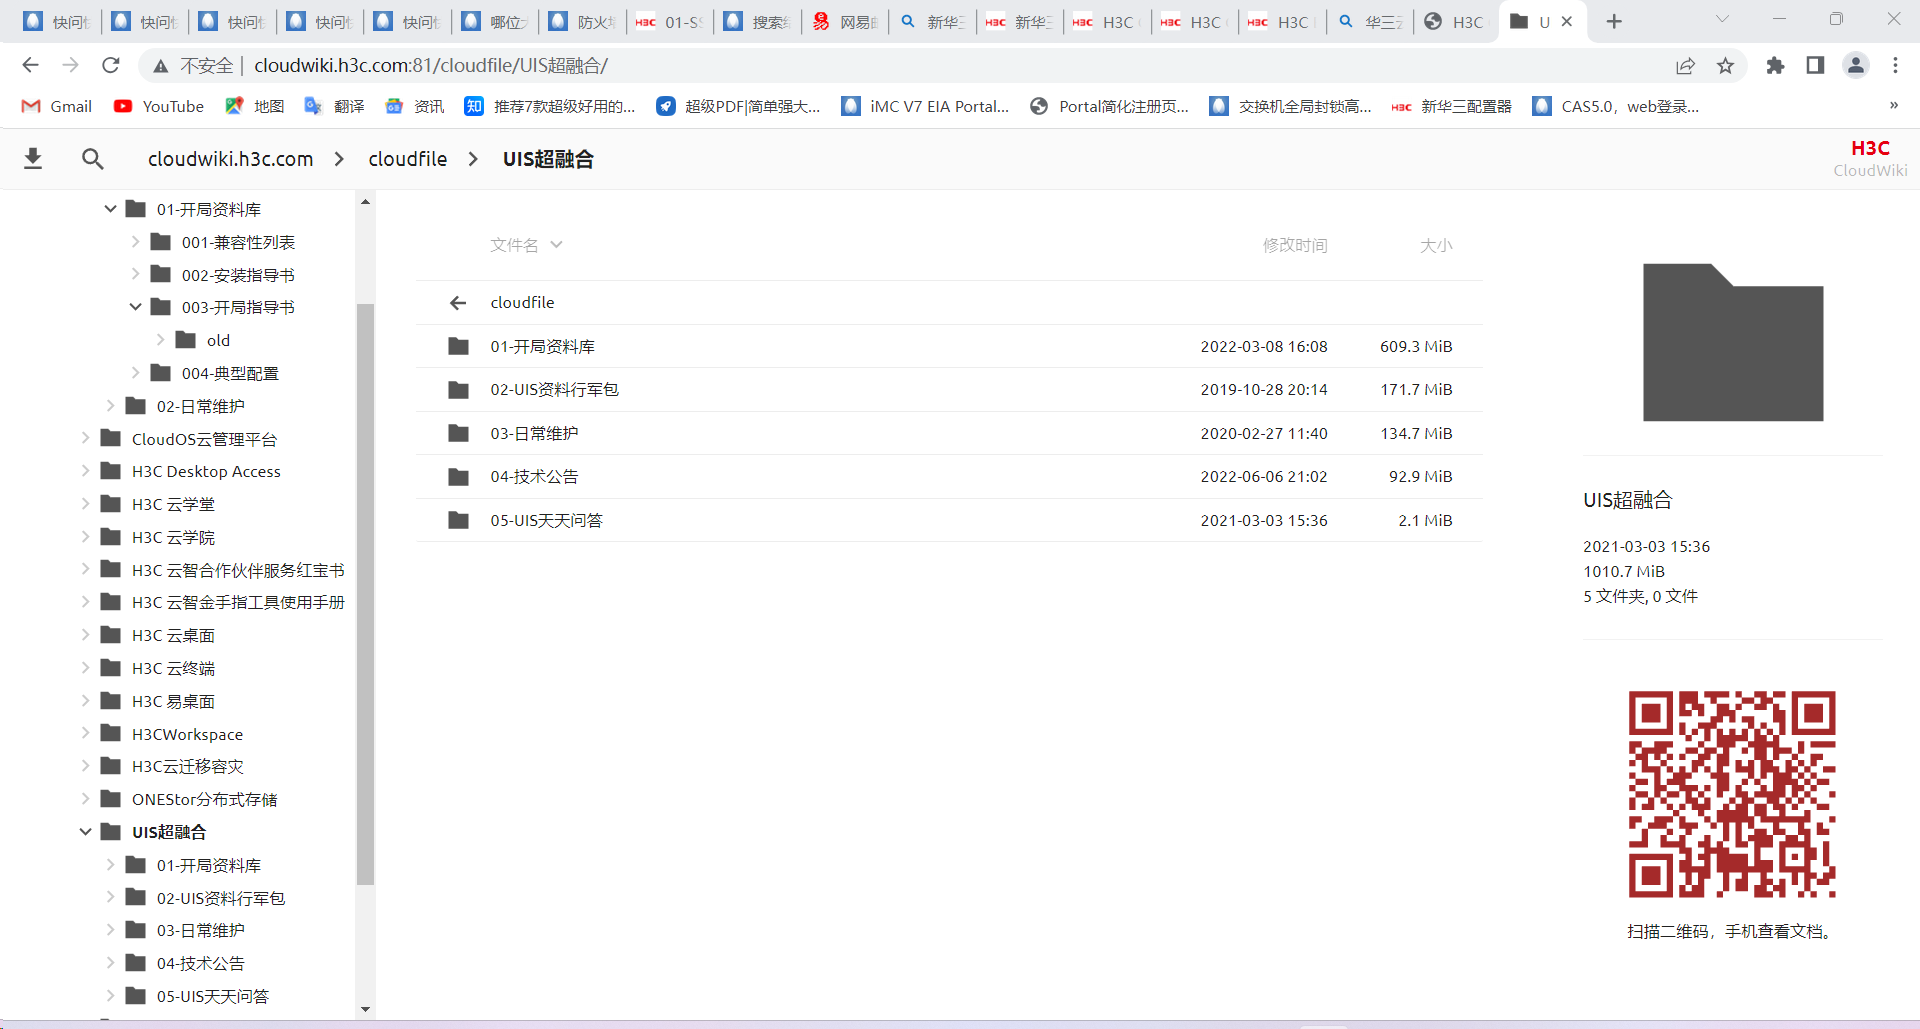Switch to the 防火 browser tab

coord(583,21)
